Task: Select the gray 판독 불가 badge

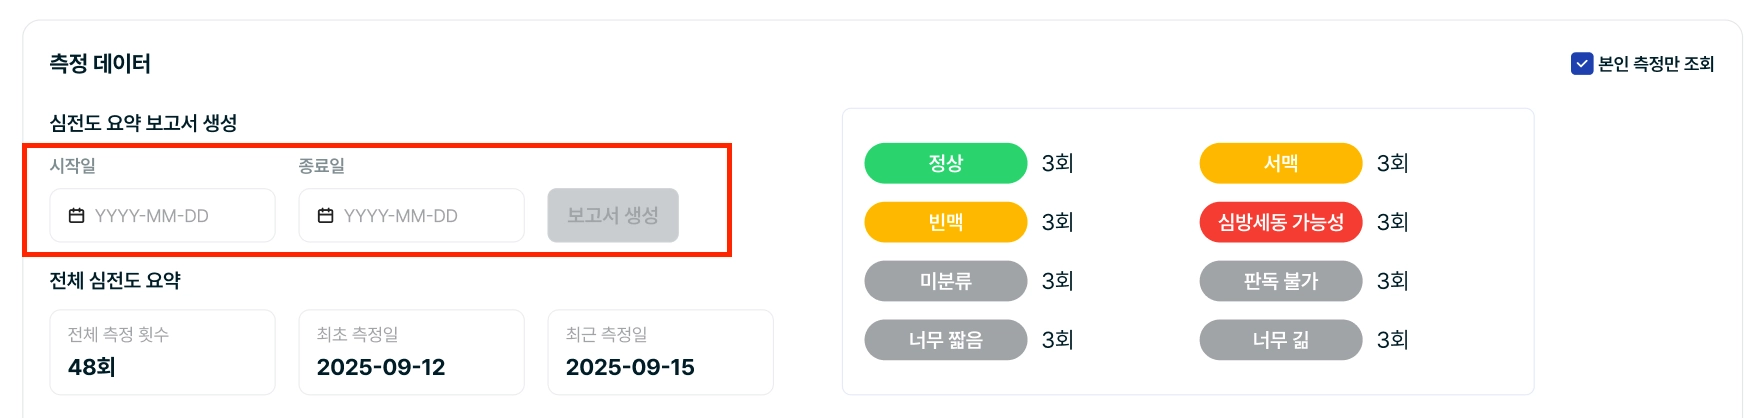Action: (1280, 281)
